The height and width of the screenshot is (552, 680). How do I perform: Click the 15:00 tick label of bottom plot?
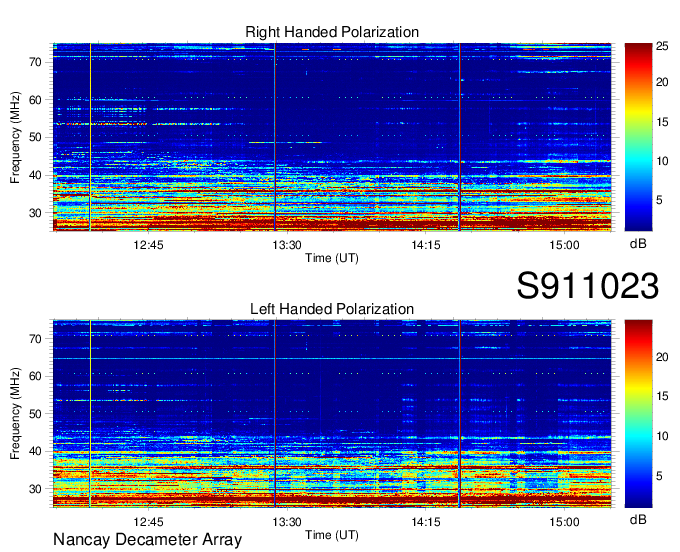click(564, 522)
